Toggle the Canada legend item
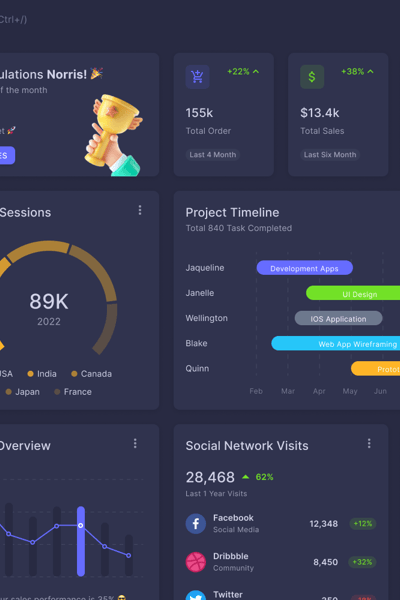This screenshot has width=400, height=600. point(91,374)
